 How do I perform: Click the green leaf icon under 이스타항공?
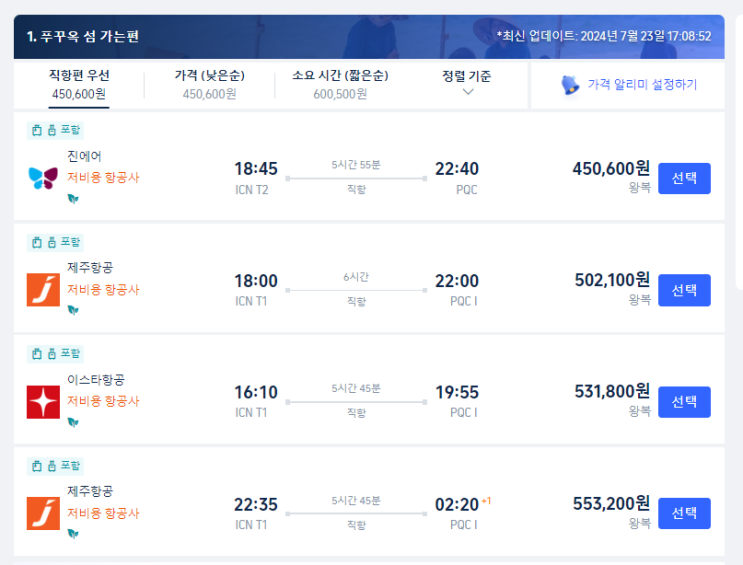[x=72, y=422]
